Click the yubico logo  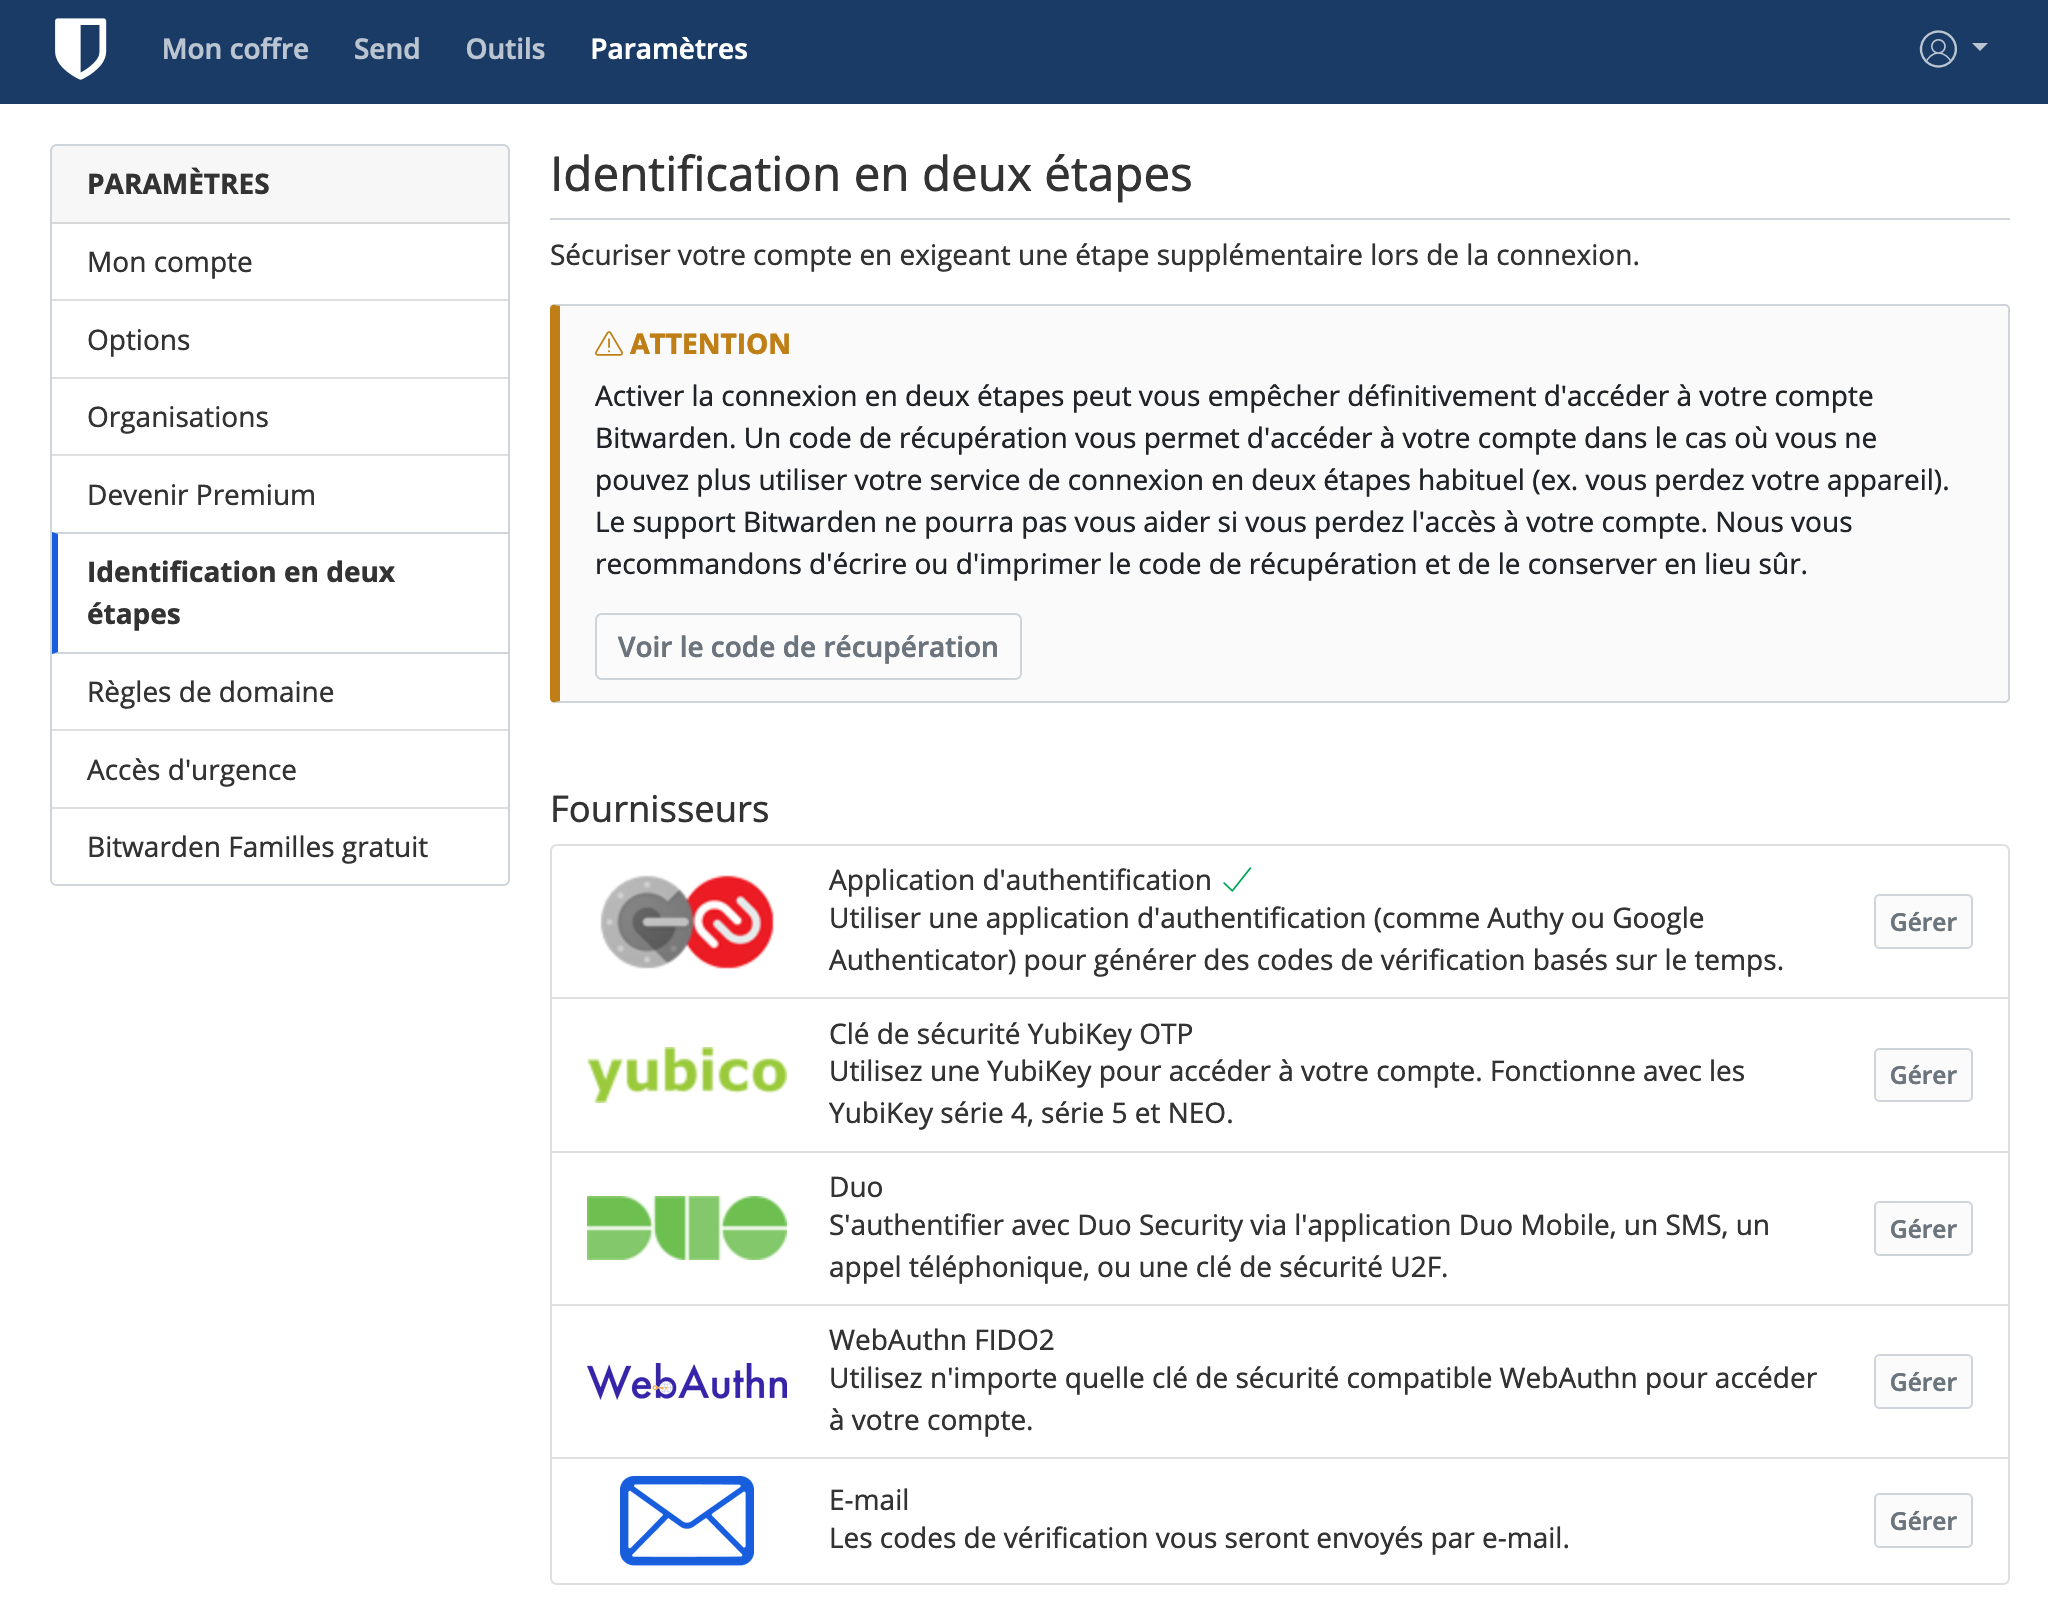[x=687, y=1074]
